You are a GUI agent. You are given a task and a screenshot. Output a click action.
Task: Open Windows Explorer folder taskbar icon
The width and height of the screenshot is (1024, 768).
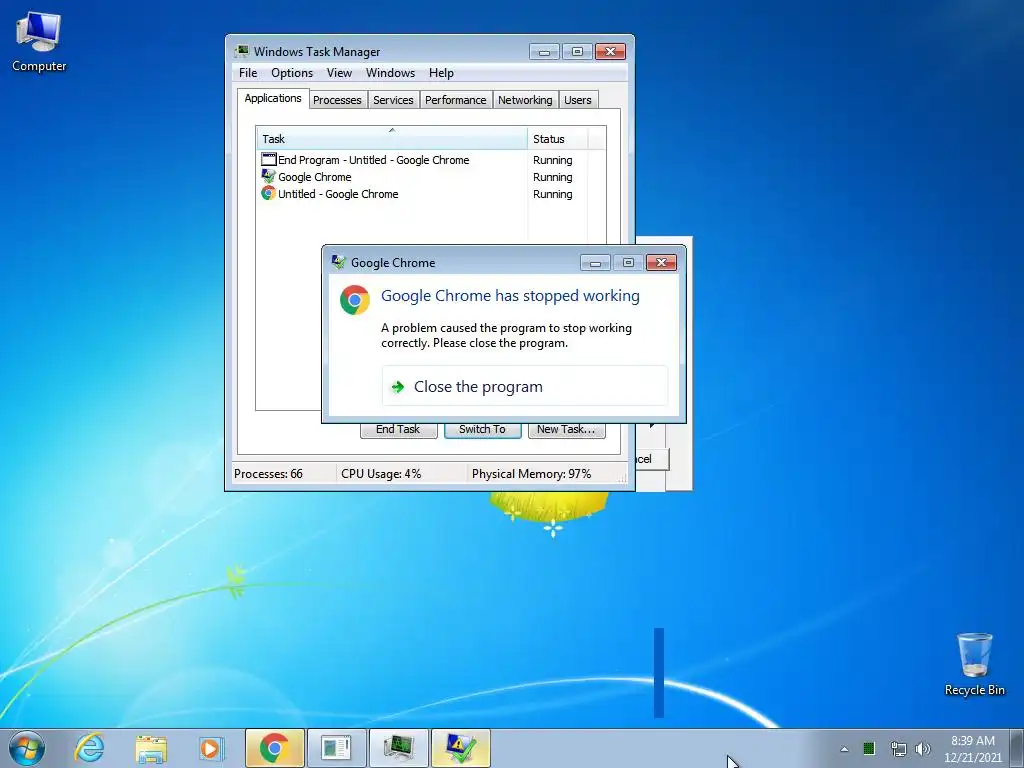pos(151,748)
